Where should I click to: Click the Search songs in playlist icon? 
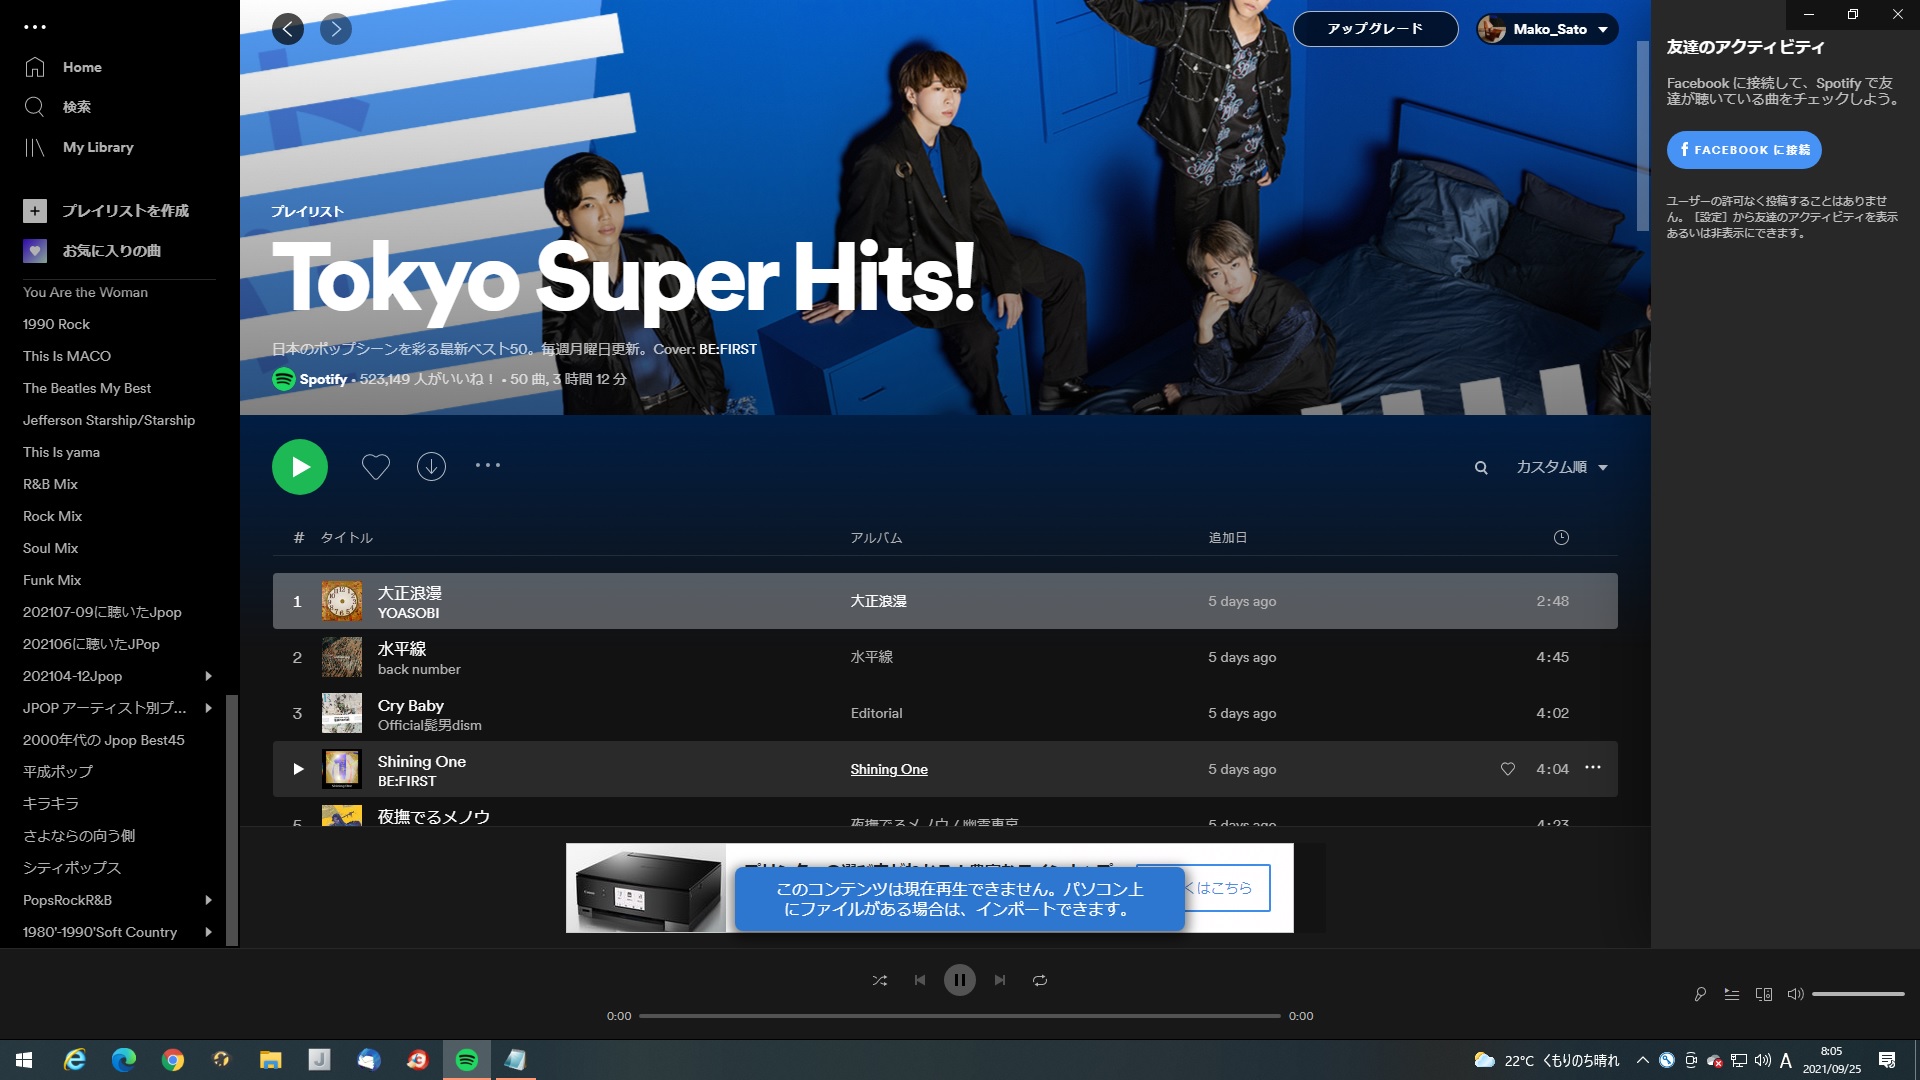(1480, 467)
